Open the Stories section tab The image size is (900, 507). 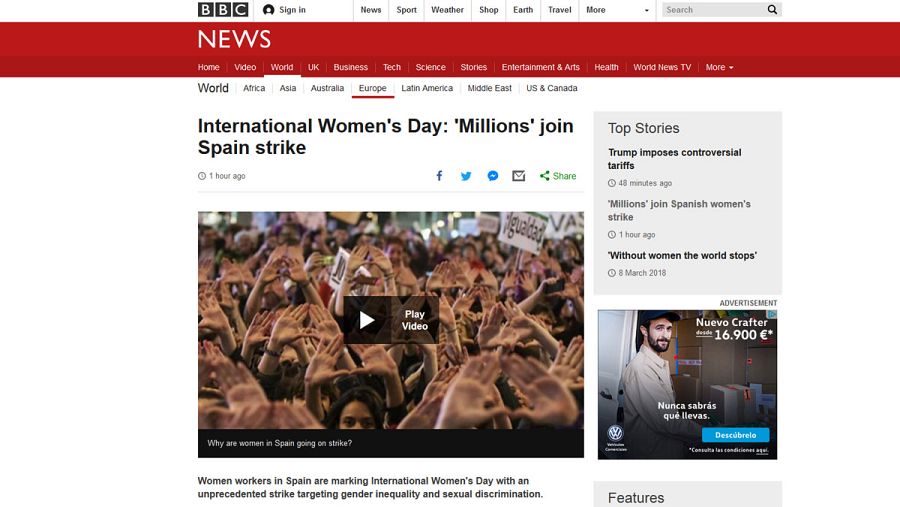point(474,67)
